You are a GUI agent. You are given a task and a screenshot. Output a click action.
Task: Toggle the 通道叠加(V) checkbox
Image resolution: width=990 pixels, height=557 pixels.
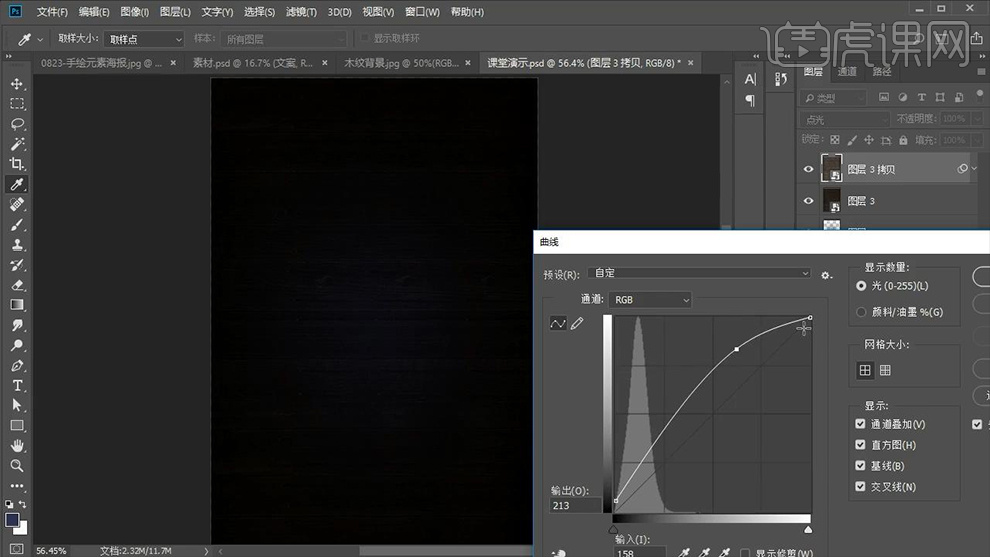(861, 424)
